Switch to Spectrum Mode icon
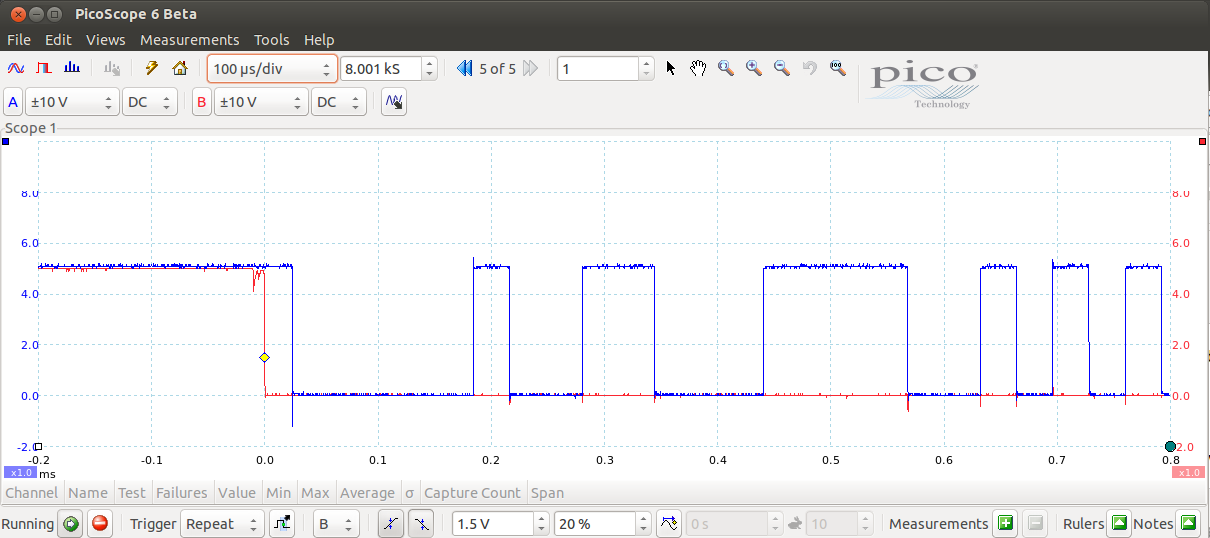The height and width of the screenshot is (538, 1210). (72, 68)
